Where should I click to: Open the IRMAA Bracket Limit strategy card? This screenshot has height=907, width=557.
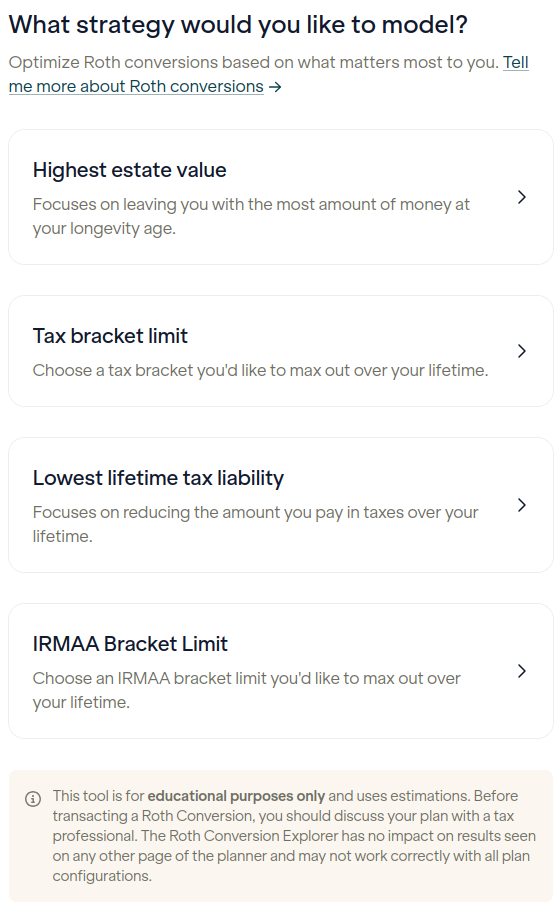point(281,671)
